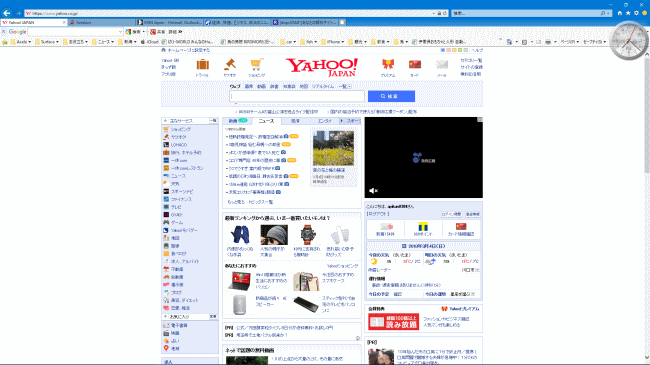Close the Google toolbar with its X
This screenshot has width=650, height=365.
click(x=4, y=32)
